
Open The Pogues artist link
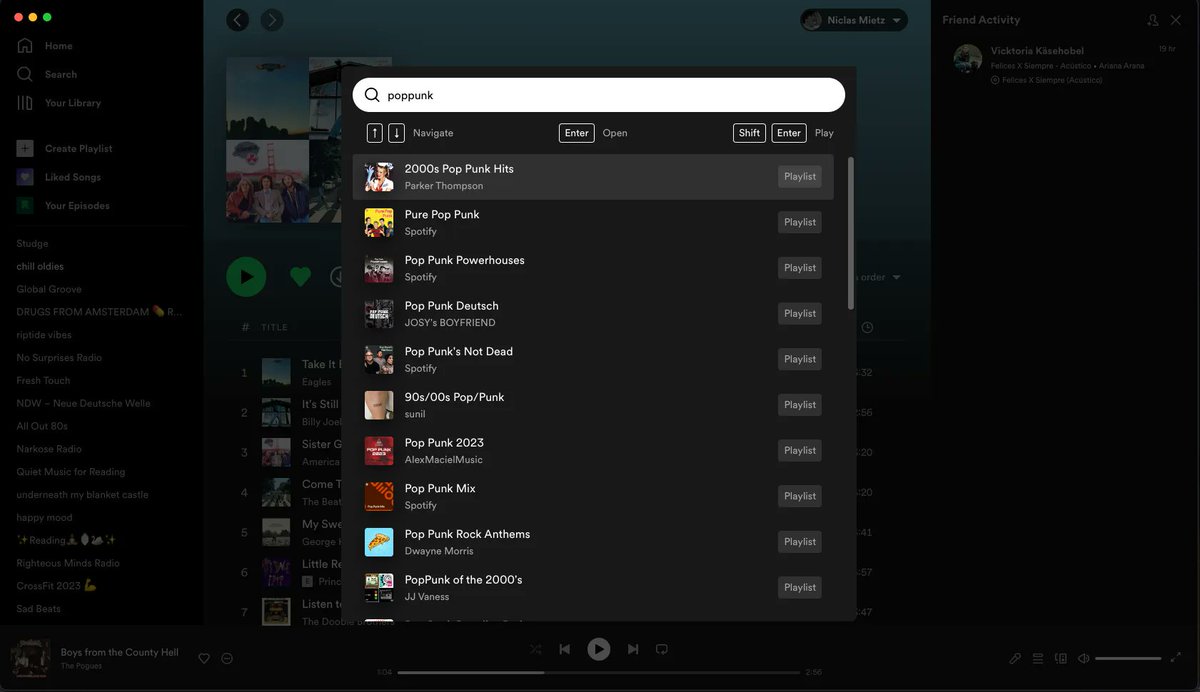pos(81,666)
